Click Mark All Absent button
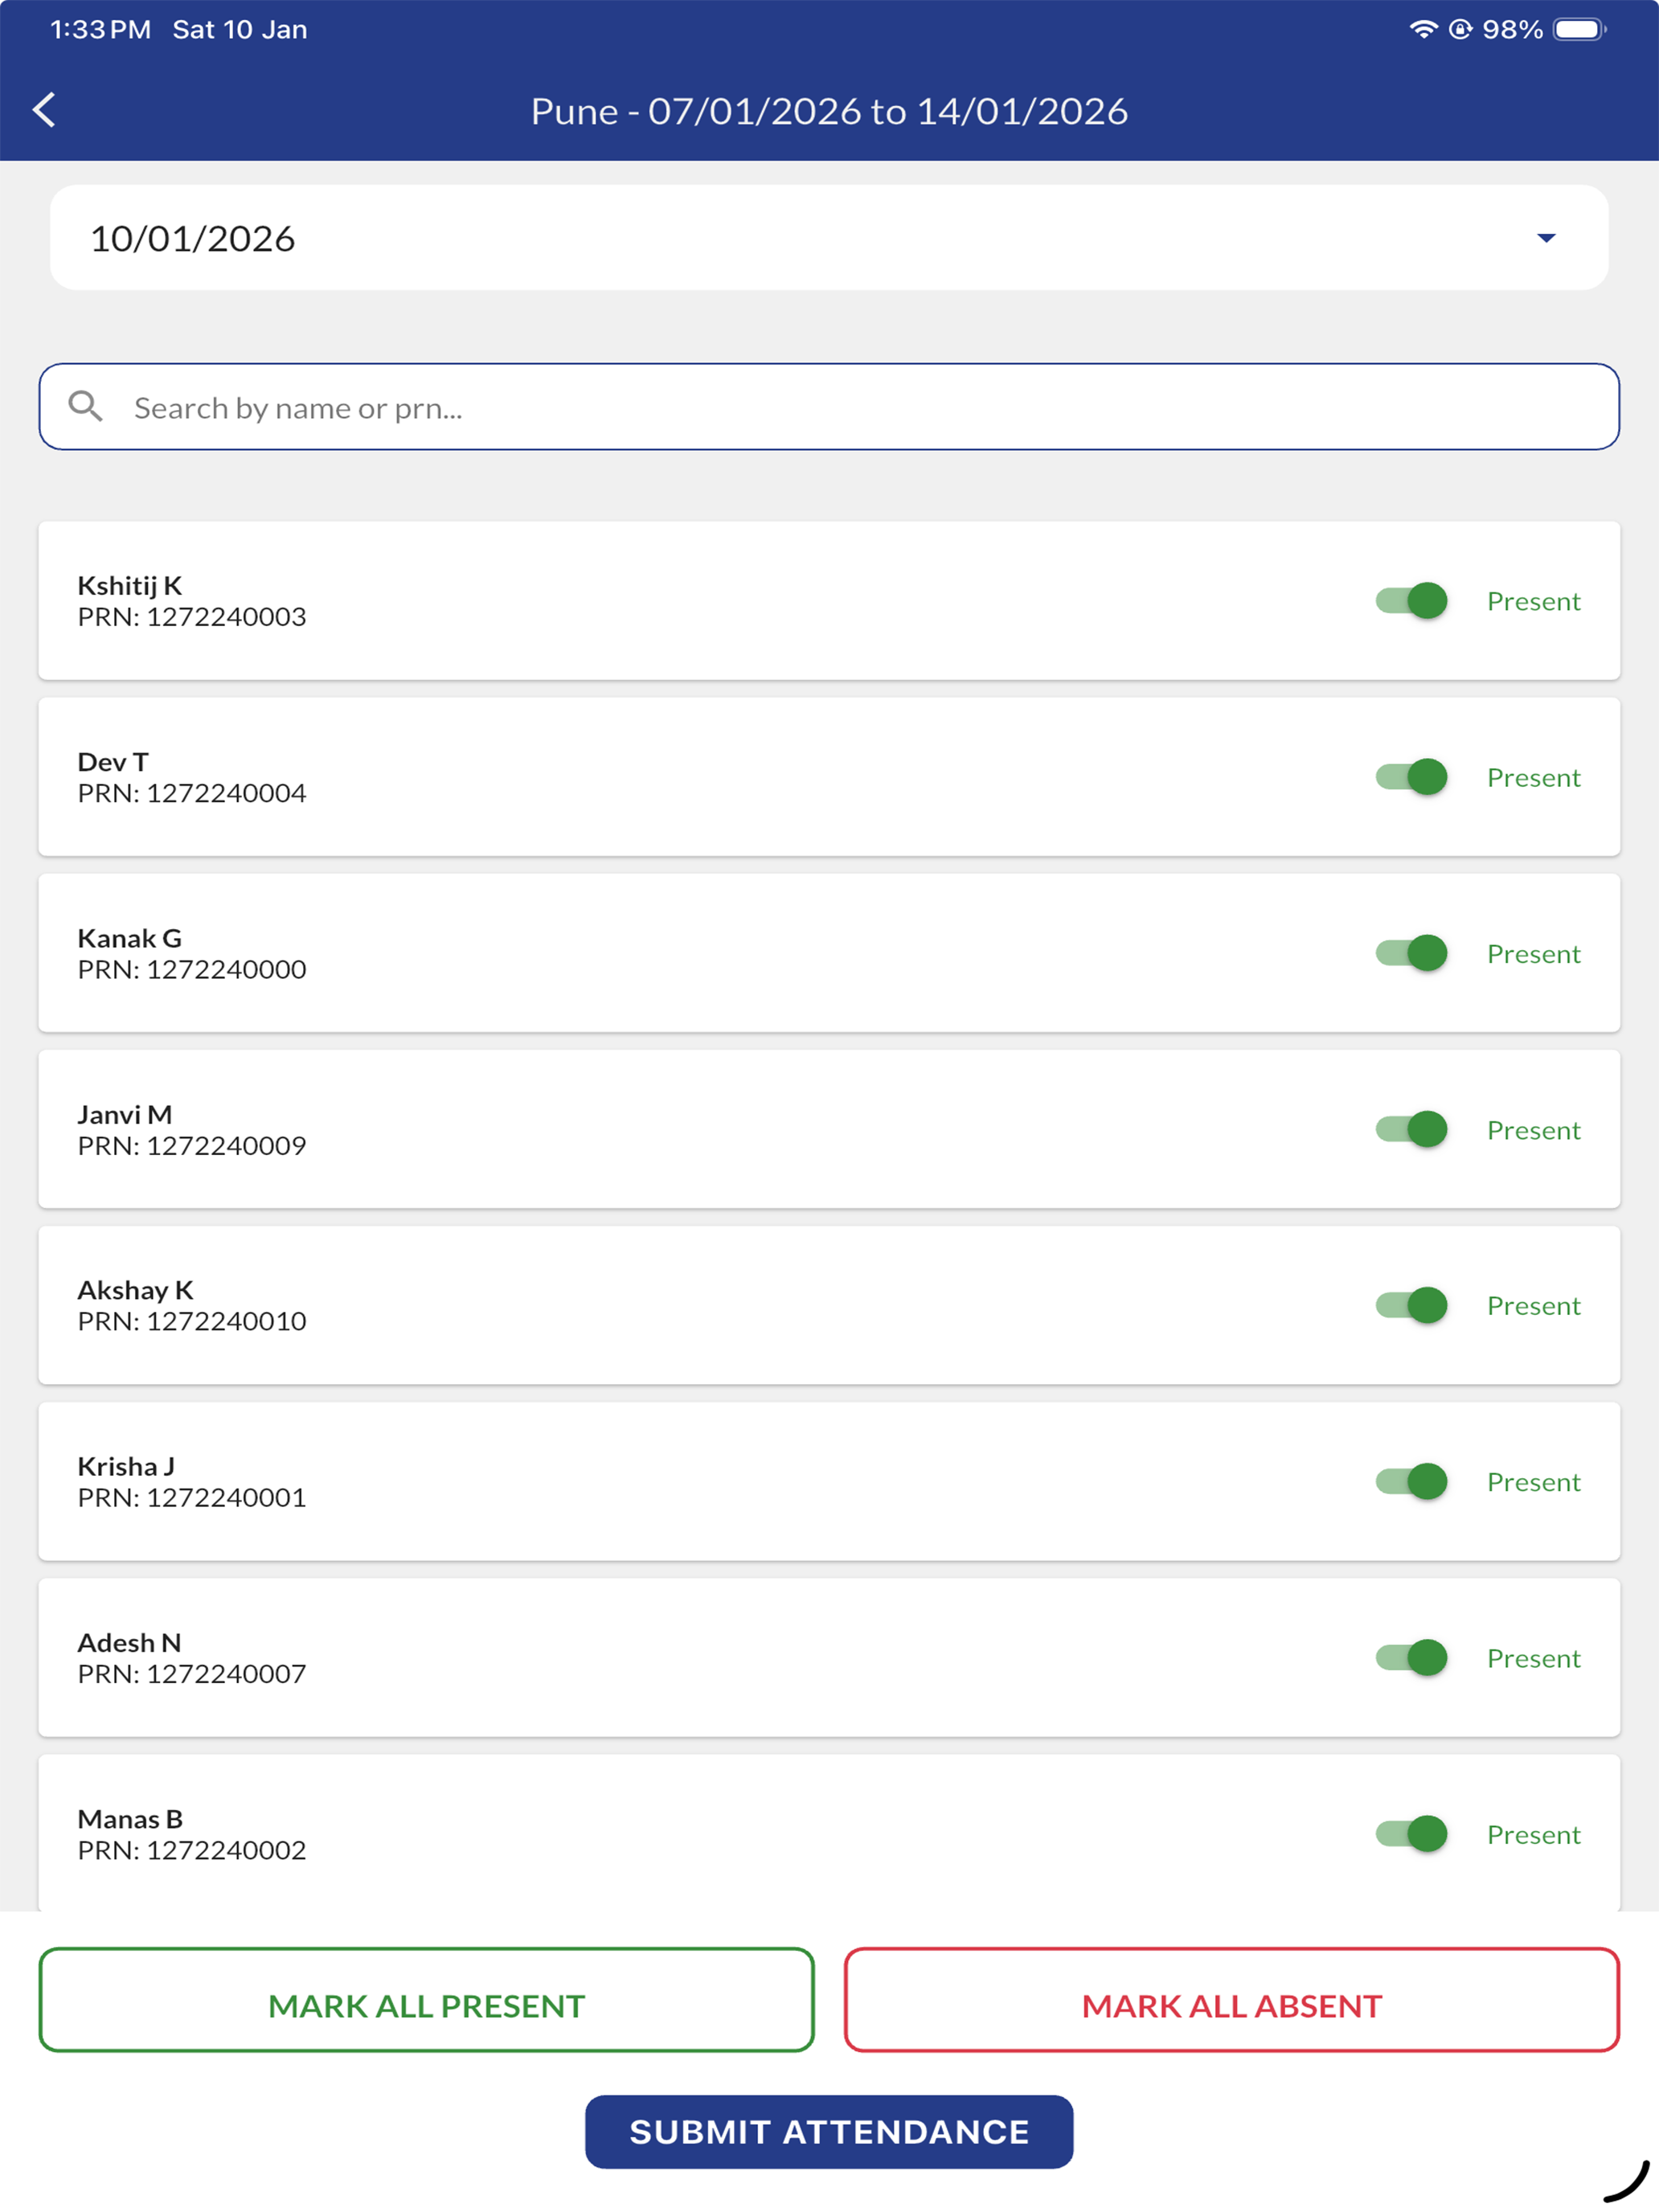The height and width of the screenshot is (2212, 1659). click(x=1232, y=2000)
